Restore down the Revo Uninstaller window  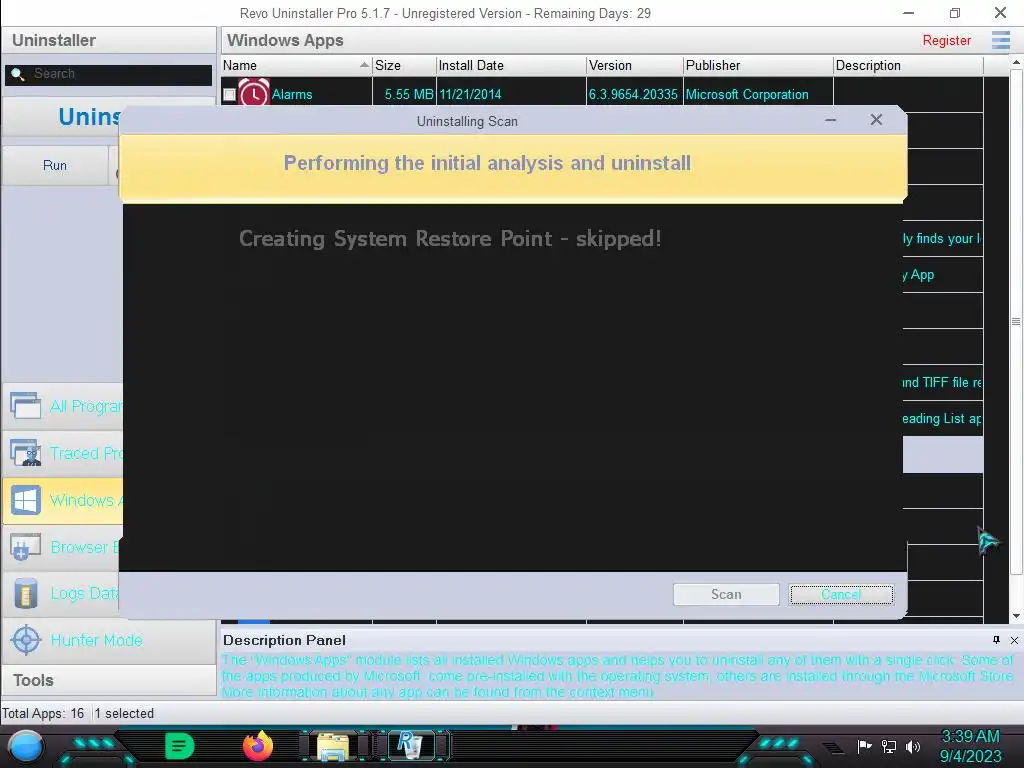pos(955,13)
